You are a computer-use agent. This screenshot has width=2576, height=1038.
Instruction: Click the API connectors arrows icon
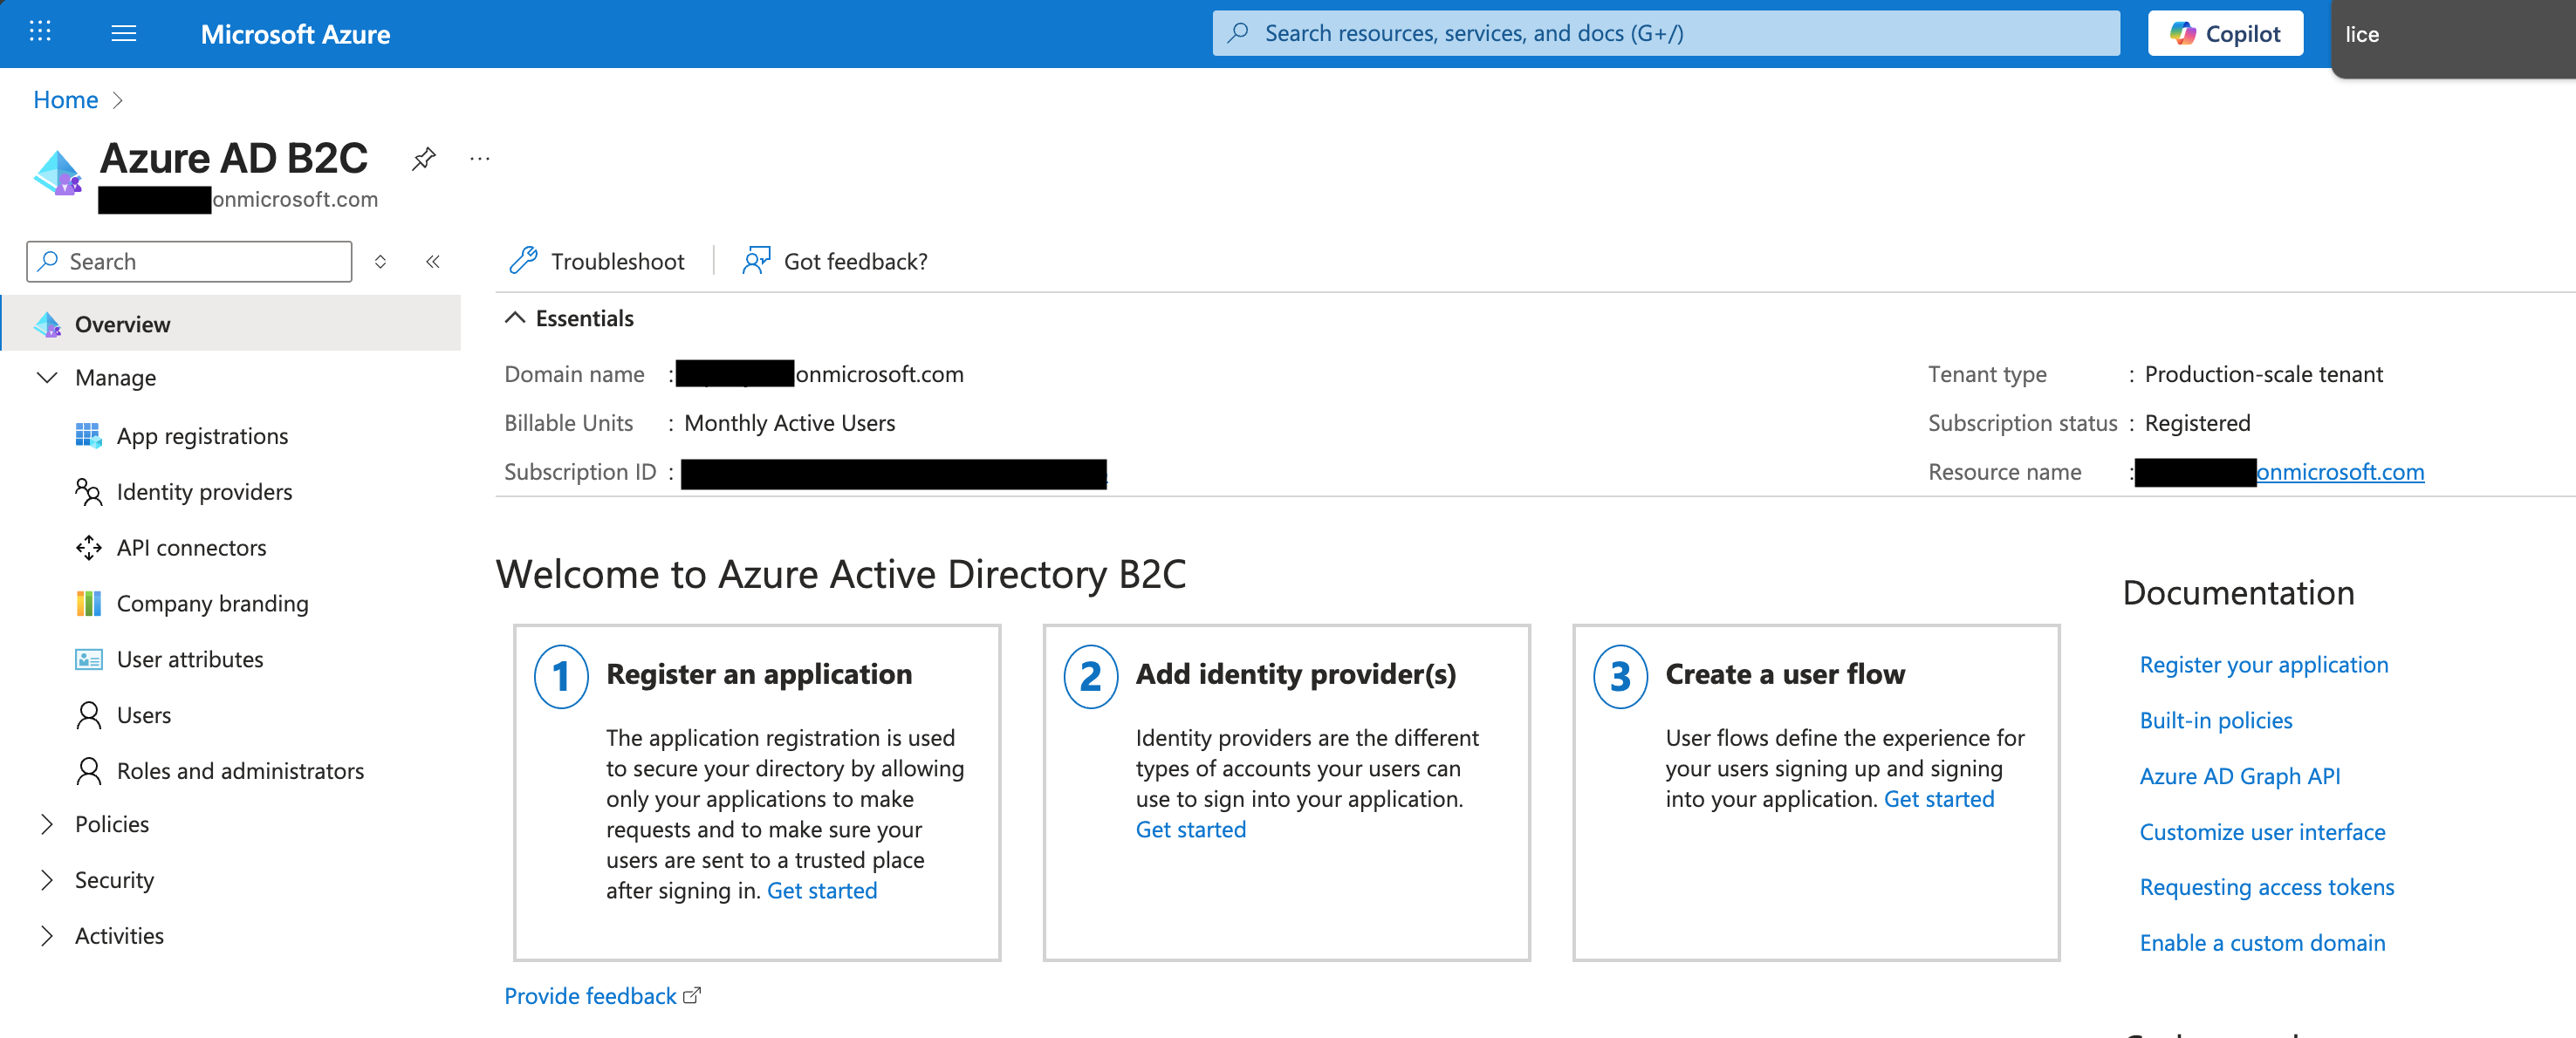click(88, 548)
